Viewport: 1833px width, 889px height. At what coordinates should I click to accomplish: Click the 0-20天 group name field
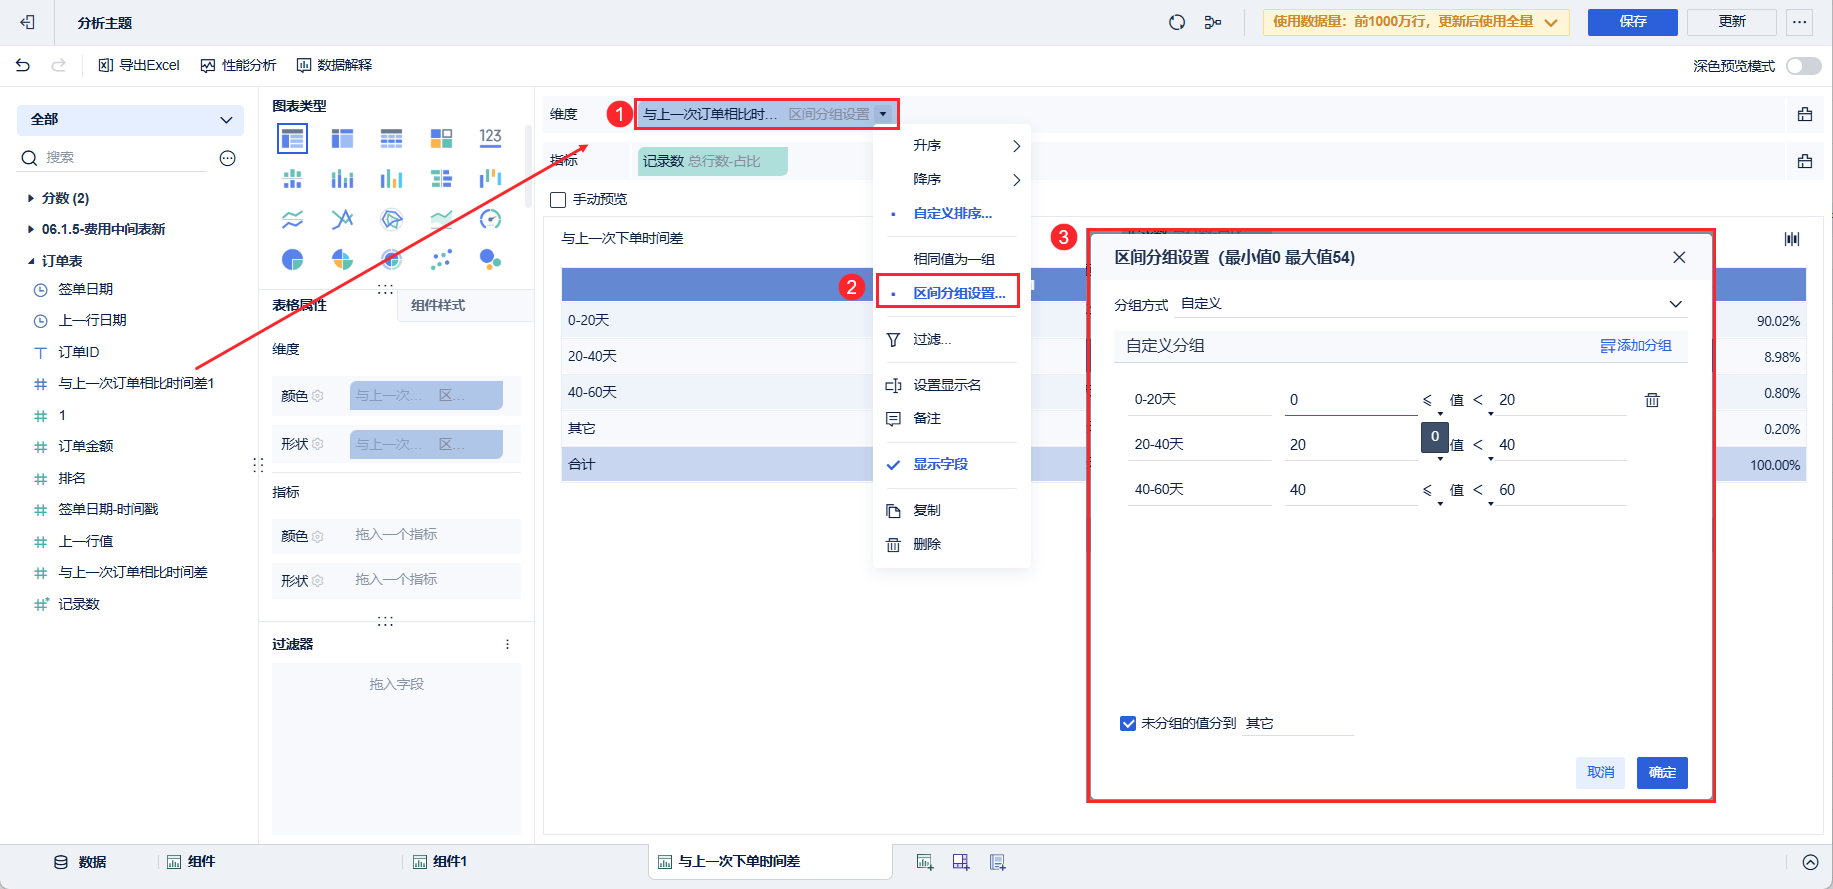[x=1200, y=400]
